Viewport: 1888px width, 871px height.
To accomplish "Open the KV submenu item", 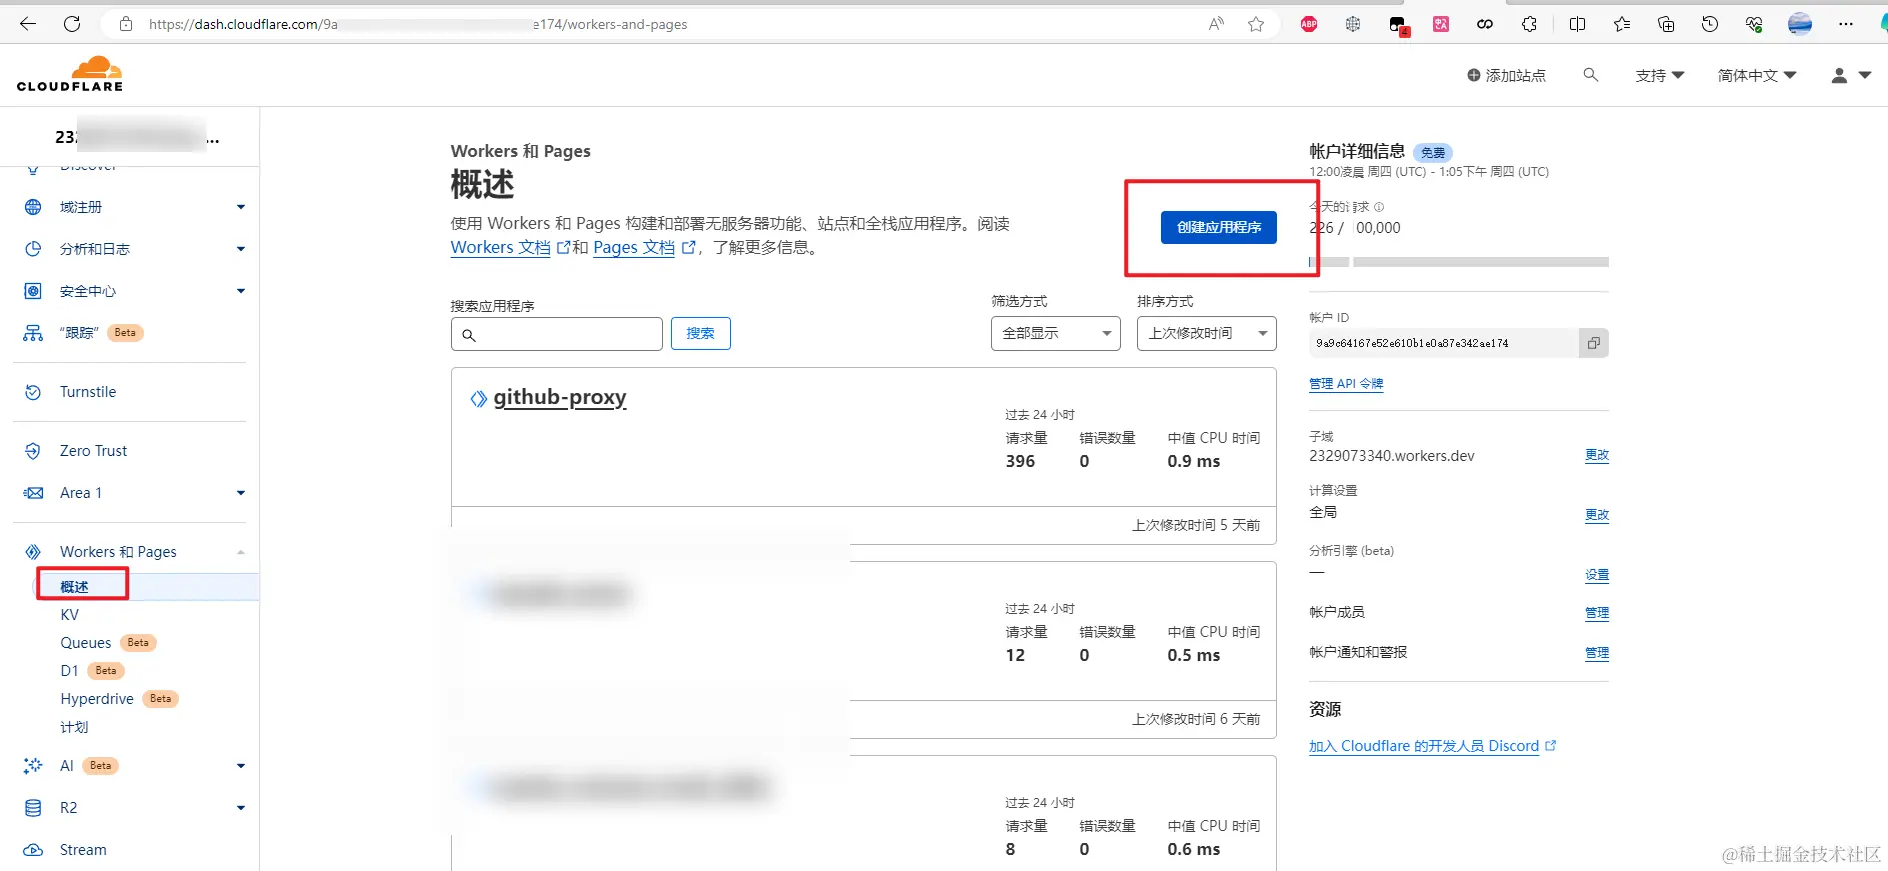I will click(69, 615).
